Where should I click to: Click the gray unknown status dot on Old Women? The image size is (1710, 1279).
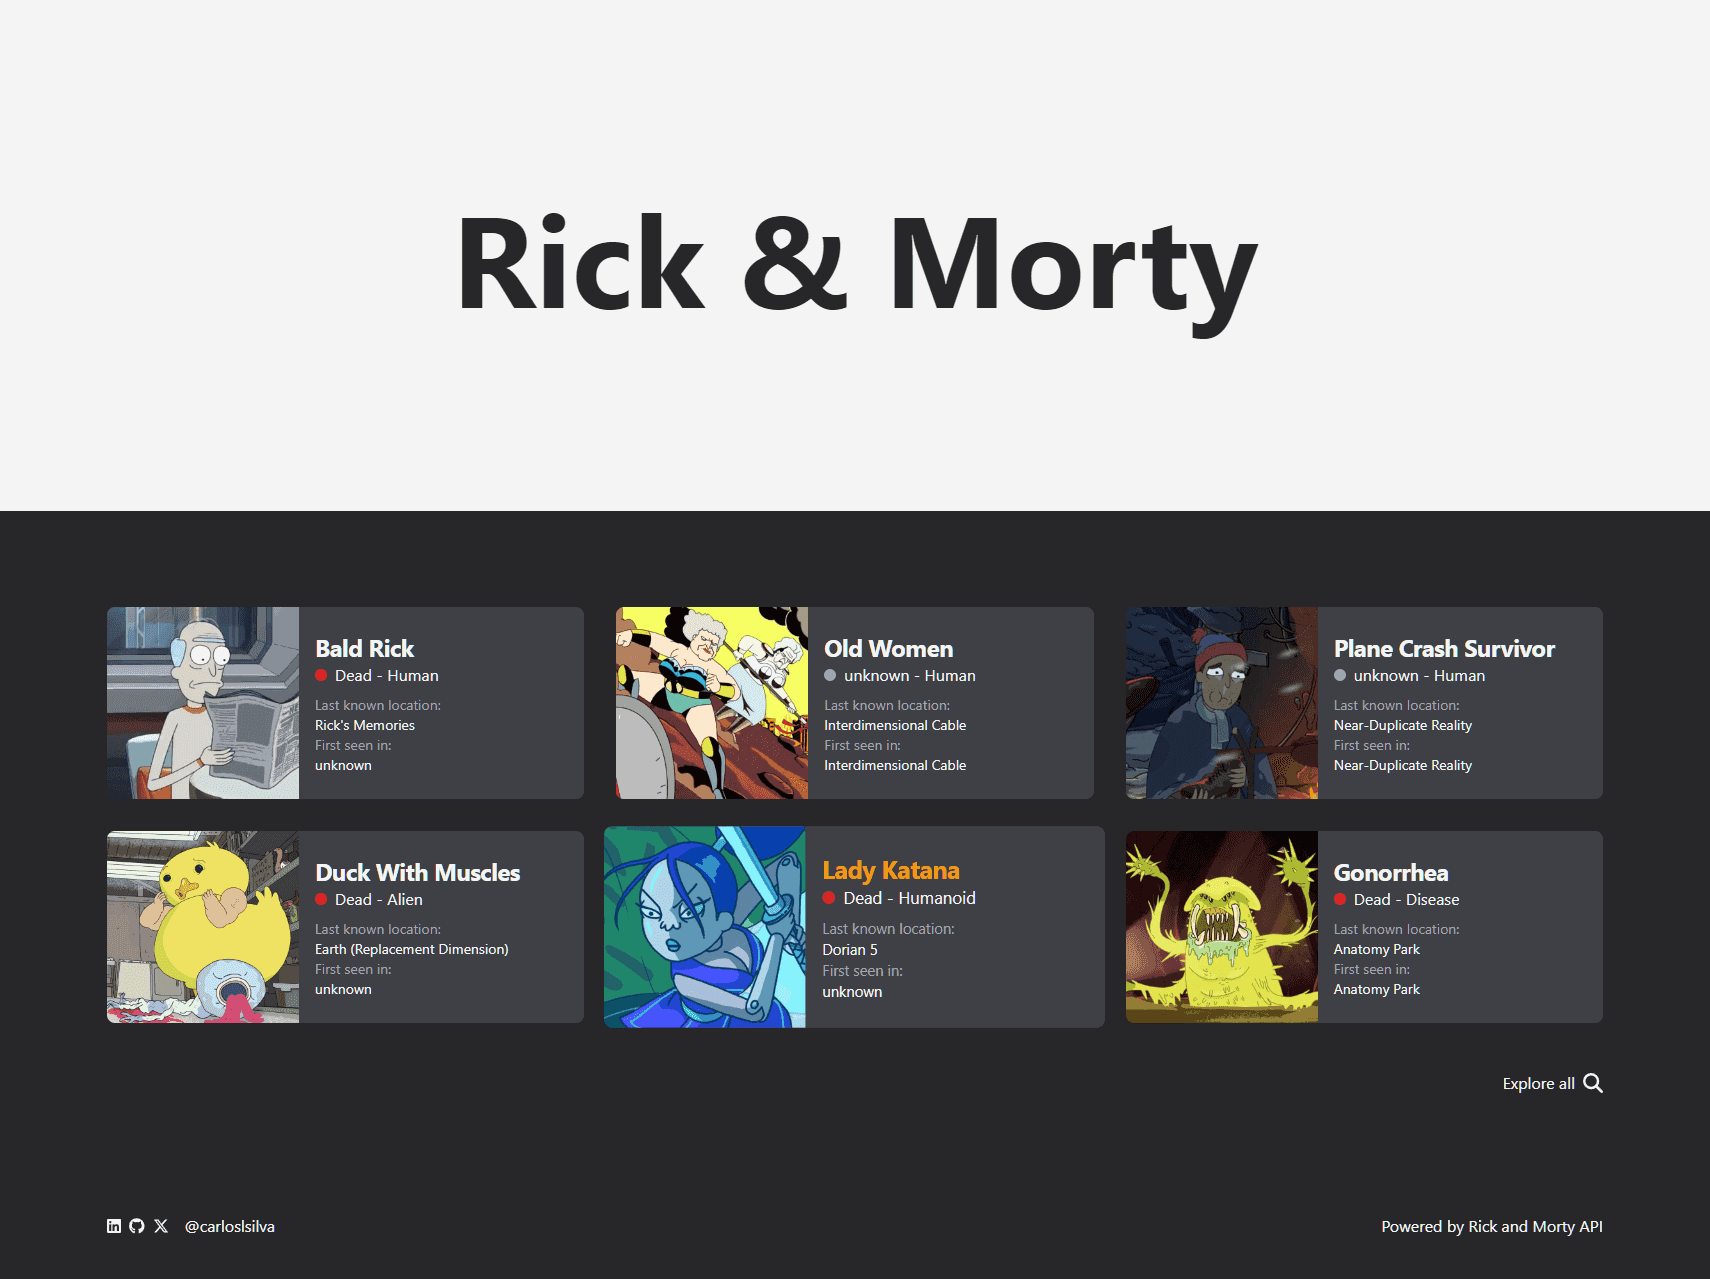pyautogui.click(x=829, y=675)
